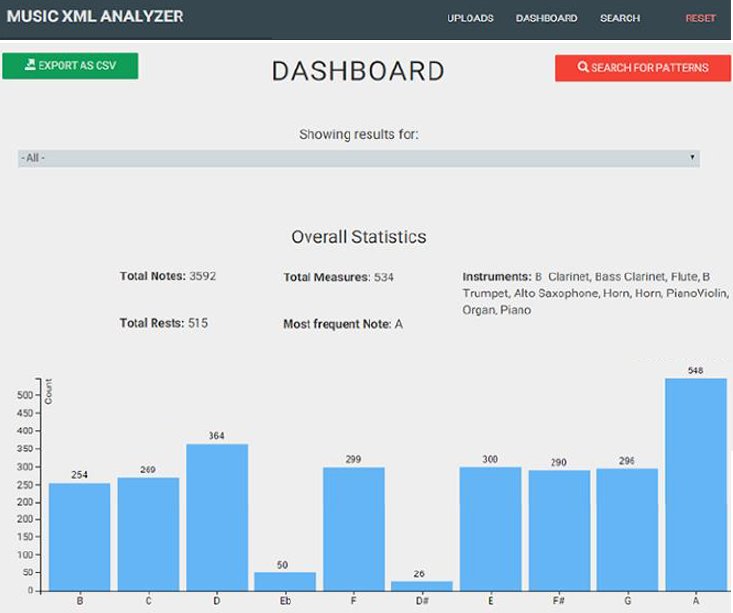This screenshot has width=733, height=613.
Task: Click the 'Total Notes: 3592' text
Action: tap(168, 276)
